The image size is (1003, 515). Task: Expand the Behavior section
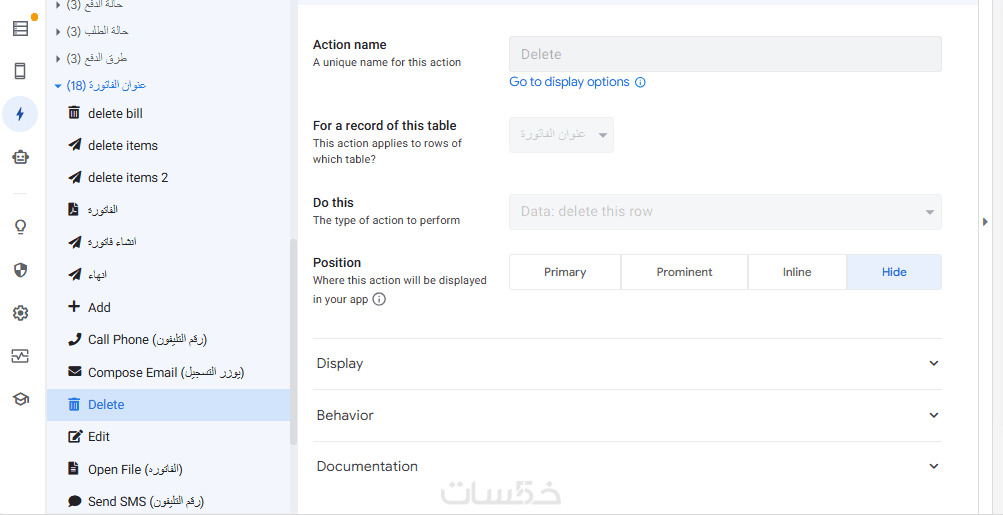point(627,415)
